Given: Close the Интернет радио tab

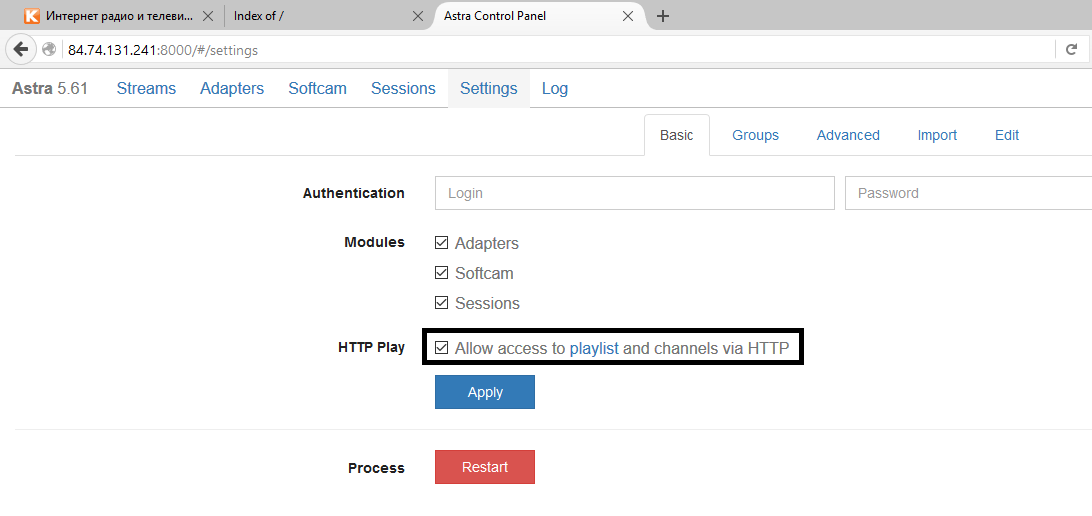Looking at the screenshot, I should click(x=208, y=16).
